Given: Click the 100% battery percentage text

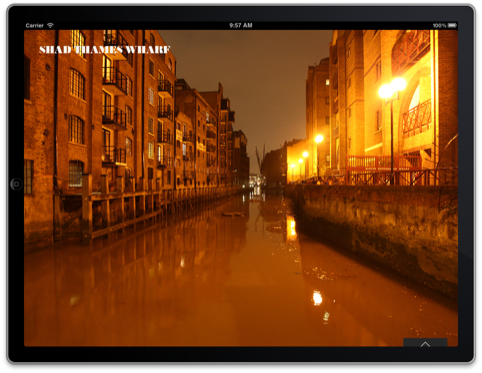Looking at the screenshot, I should (439, 25).
